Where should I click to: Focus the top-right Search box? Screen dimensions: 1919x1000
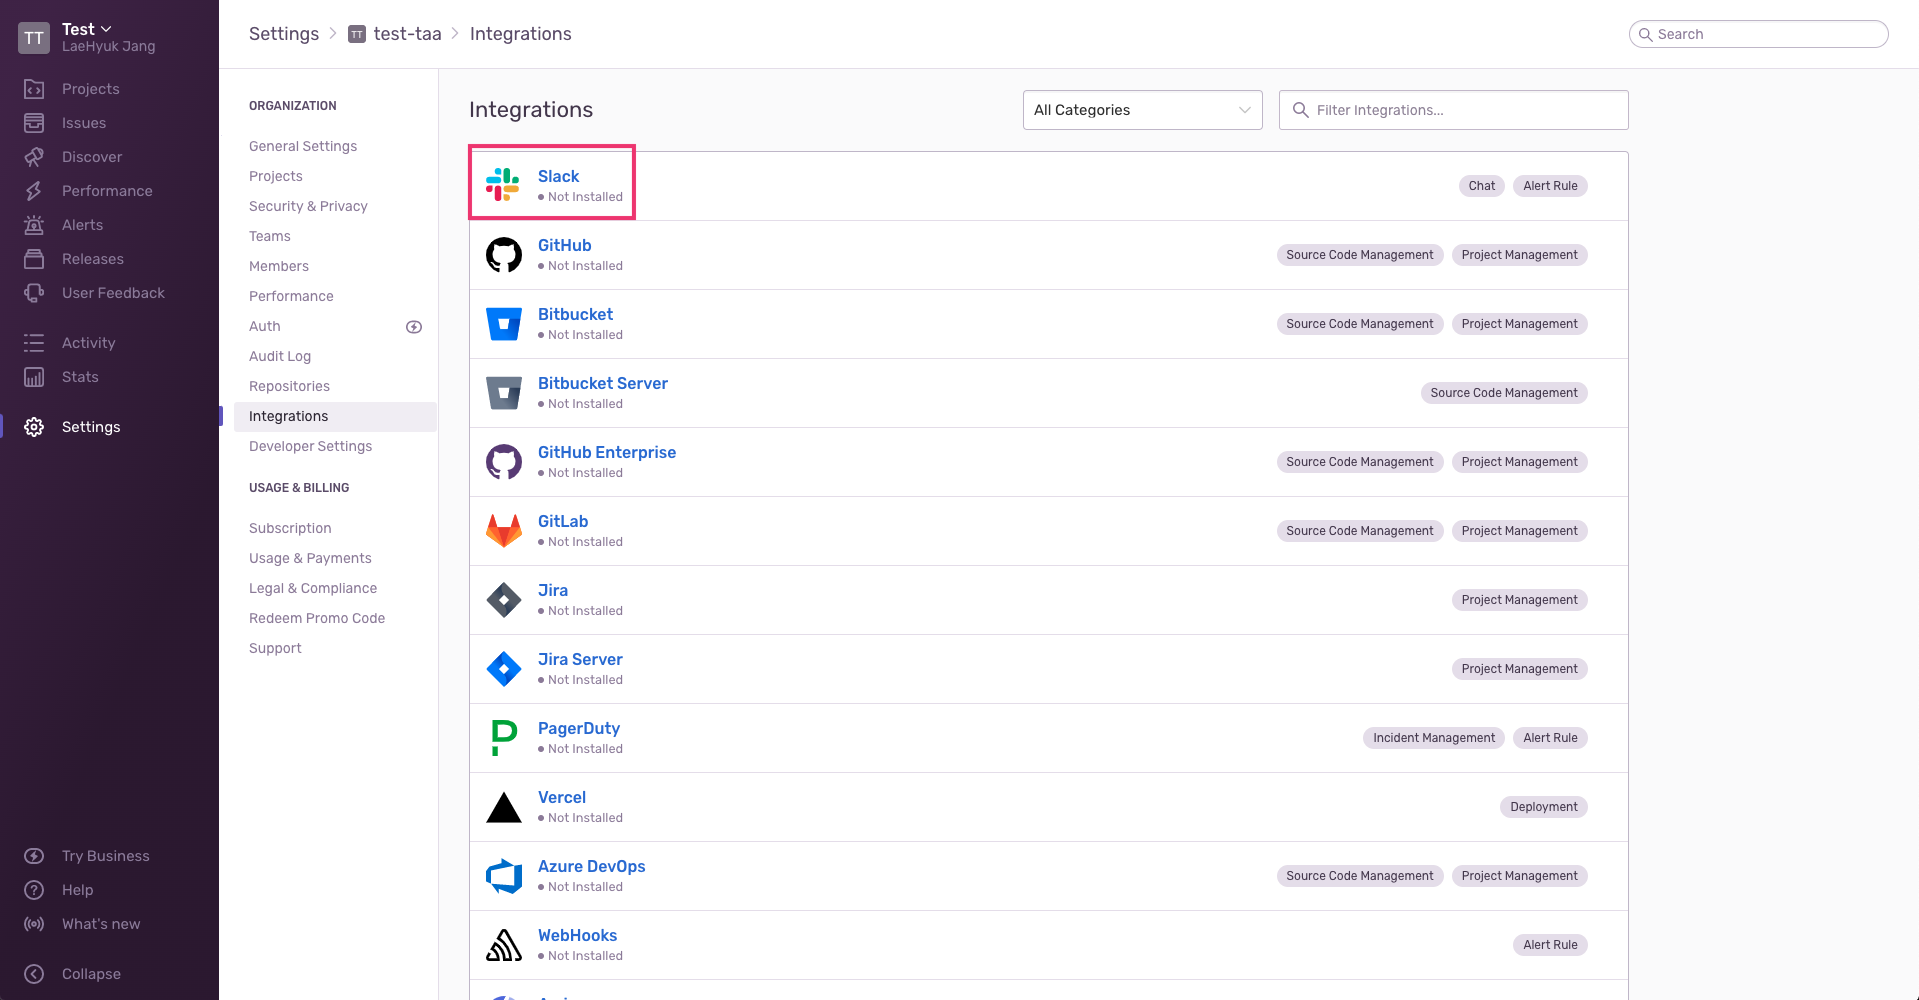(1758, 34)
